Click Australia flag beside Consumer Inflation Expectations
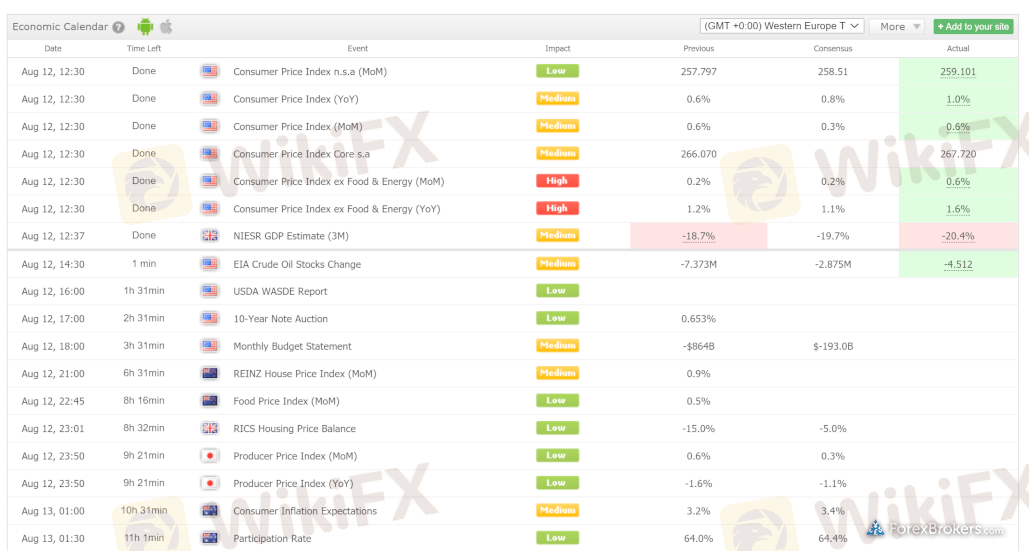This screenshot has height=551, width=1029. point(209,511)
